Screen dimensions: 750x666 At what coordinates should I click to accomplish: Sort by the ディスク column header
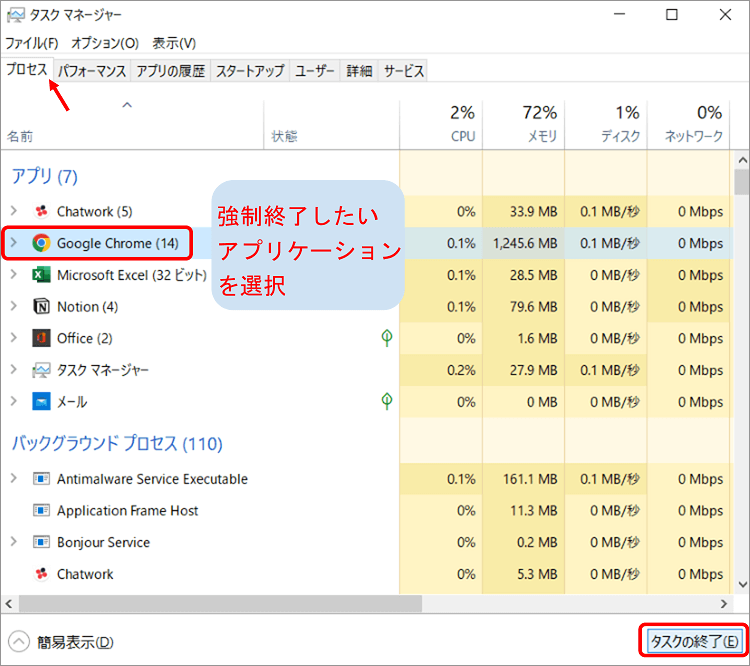tap(606, 125)
